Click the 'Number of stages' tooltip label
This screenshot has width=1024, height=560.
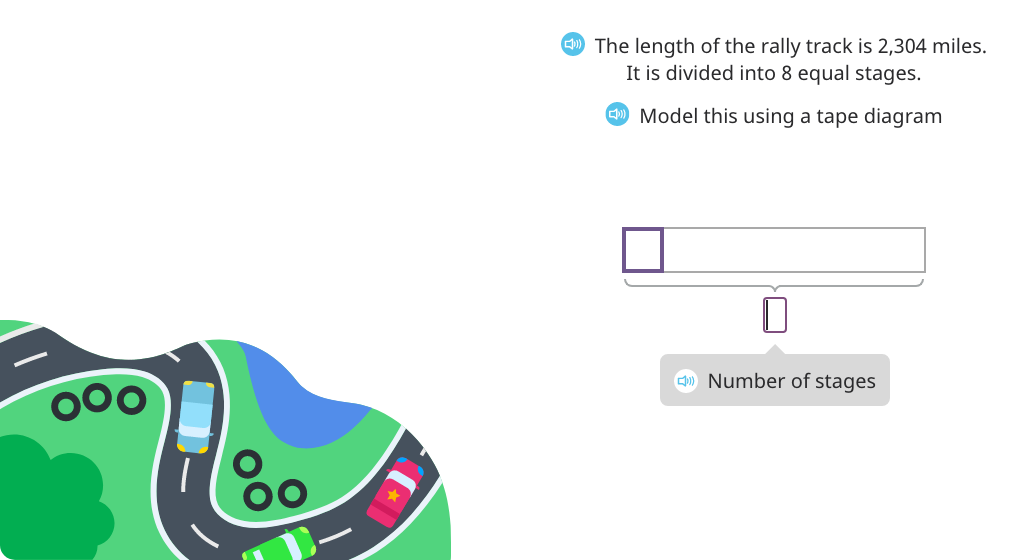[x=792, y=381]
